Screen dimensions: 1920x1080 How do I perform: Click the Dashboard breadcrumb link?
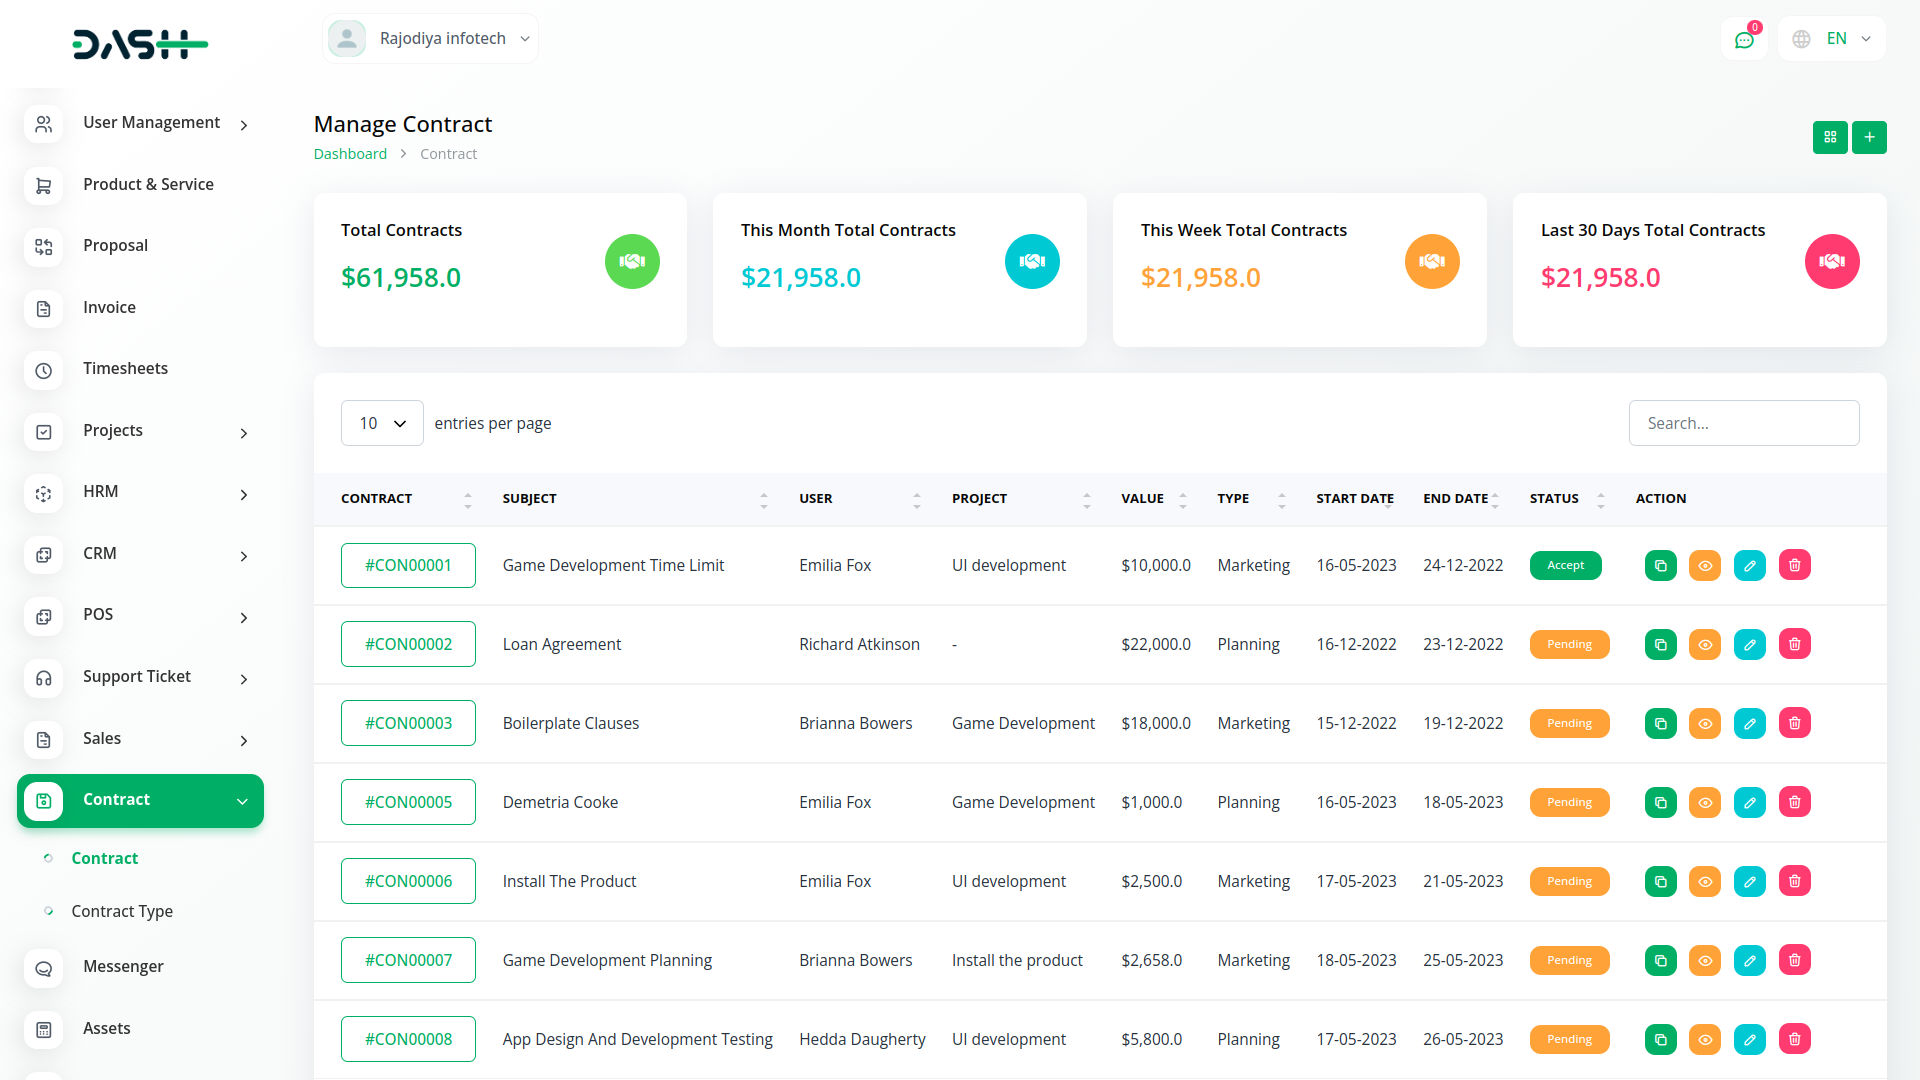[350, 154]
